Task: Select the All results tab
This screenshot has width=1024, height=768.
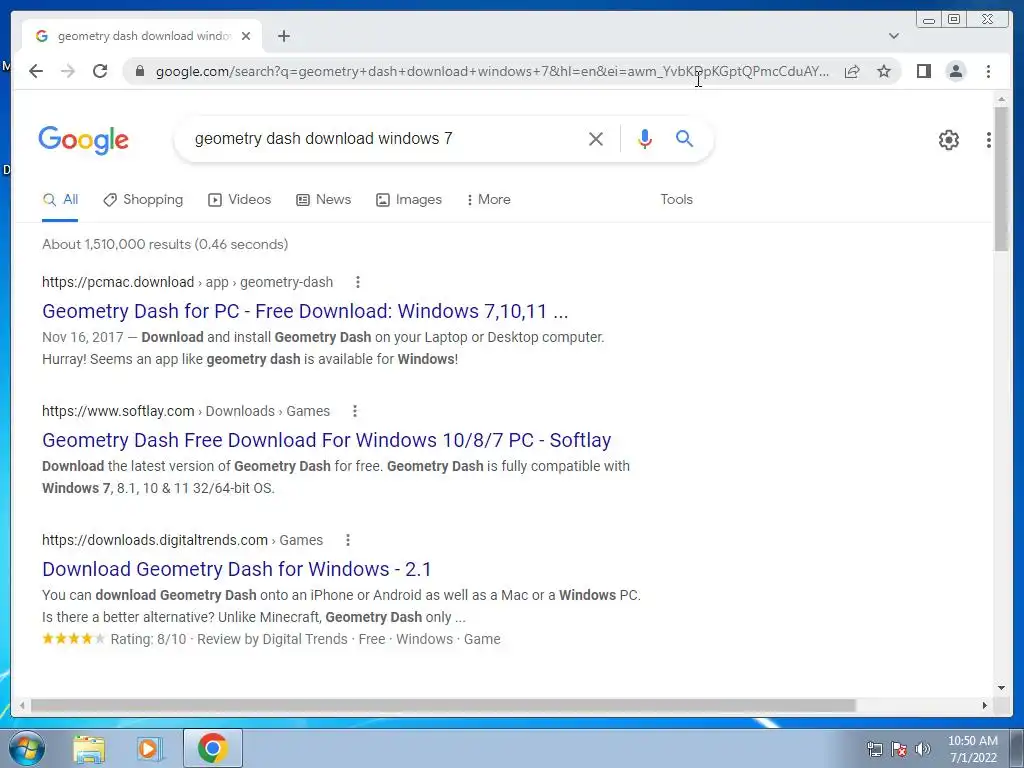Action: click(x=60, y=200)
